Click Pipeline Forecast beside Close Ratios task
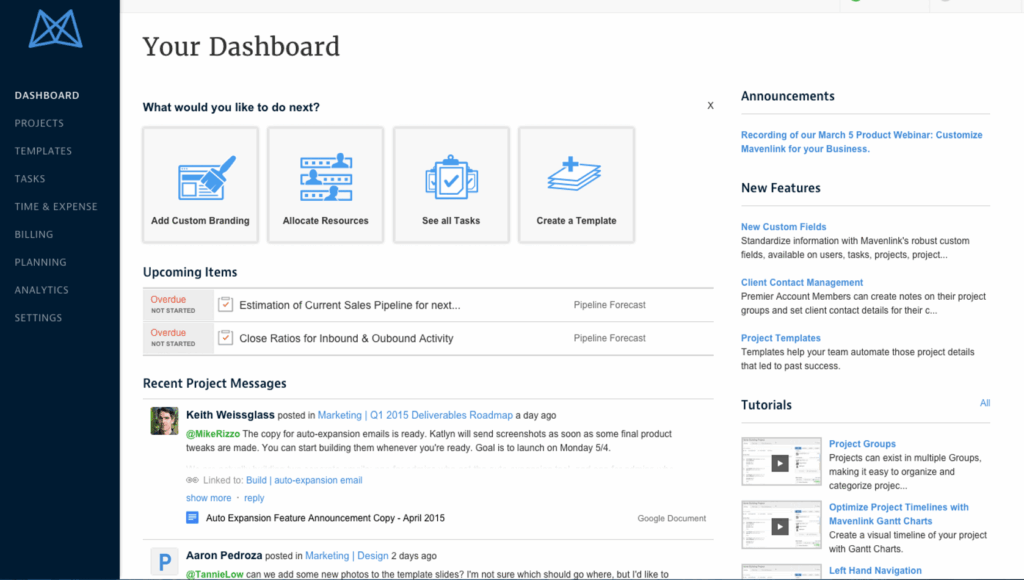The width and height of the screenshot is (1024, 580). point(609,338)
